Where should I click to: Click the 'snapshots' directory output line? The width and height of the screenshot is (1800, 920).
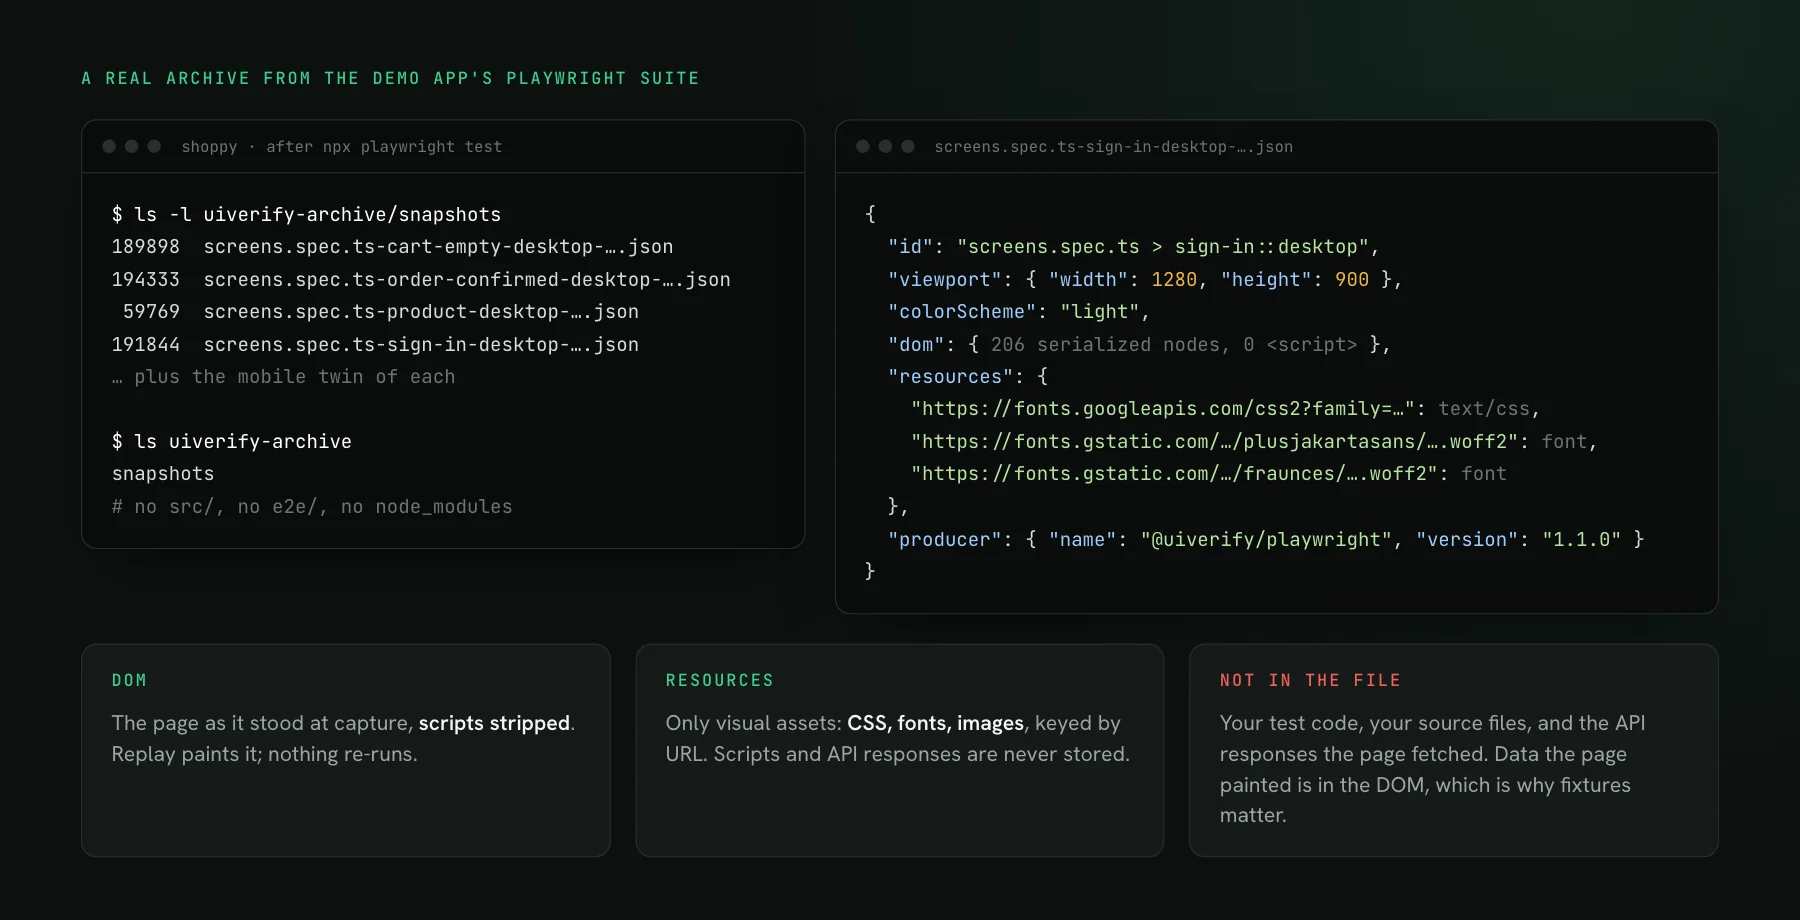point(163,474)
